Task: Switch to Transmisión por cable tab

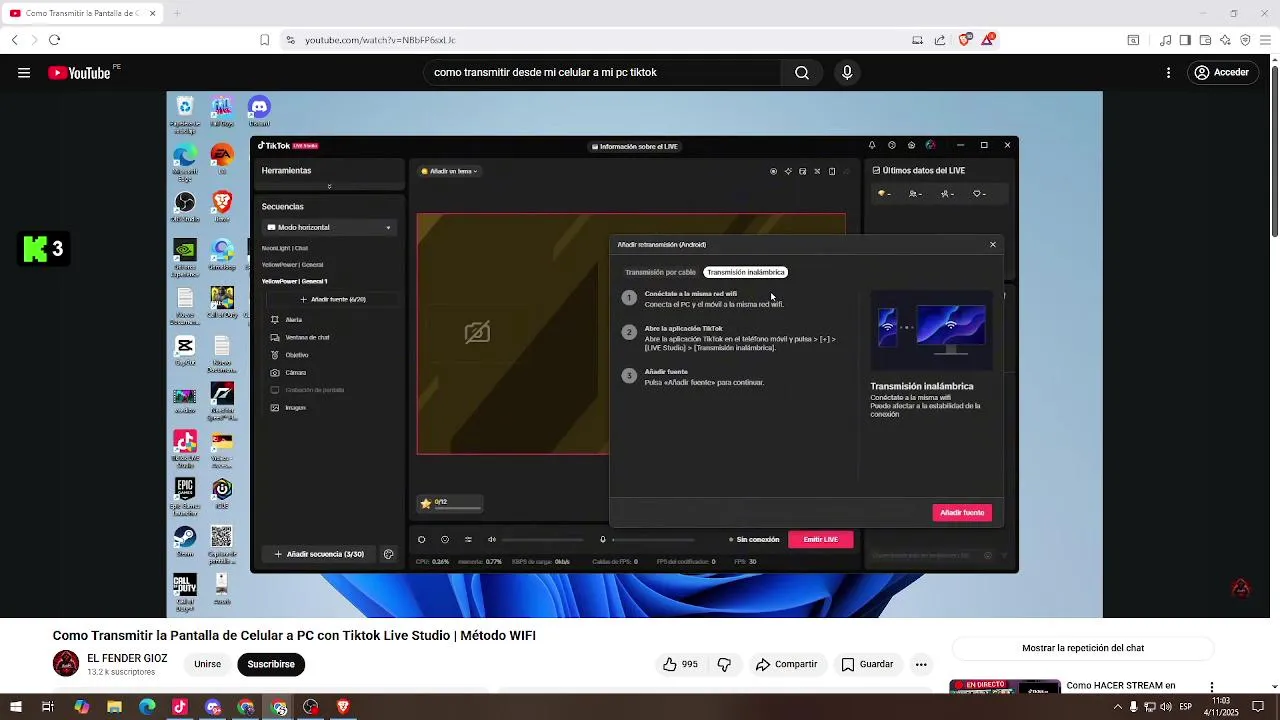Action: [x=660, y=272]
